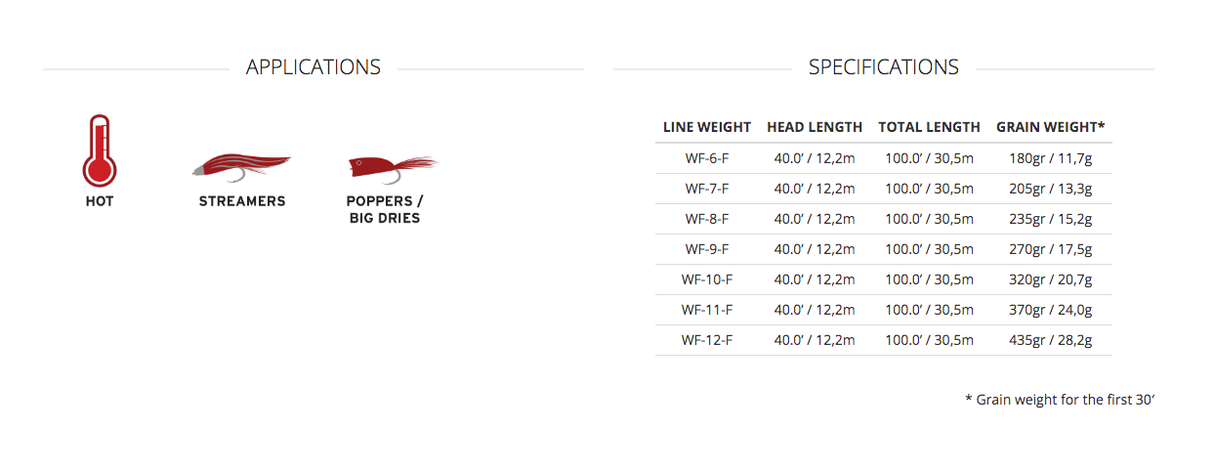
Task: Click the 435gr / 28,2g grain weight
Action: coord(1050,340)
